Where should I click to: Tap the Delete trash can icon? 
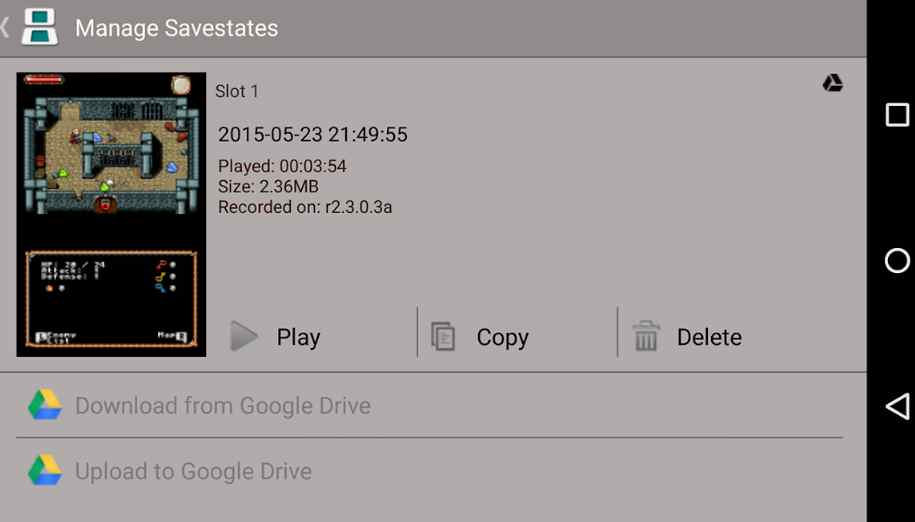point(646,336)
